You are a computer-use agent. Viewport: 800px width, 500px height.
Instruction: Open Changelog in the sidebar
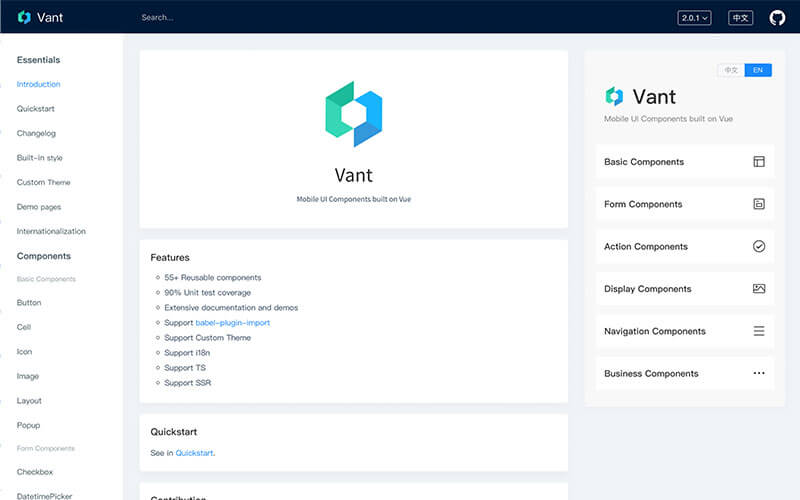36,133
